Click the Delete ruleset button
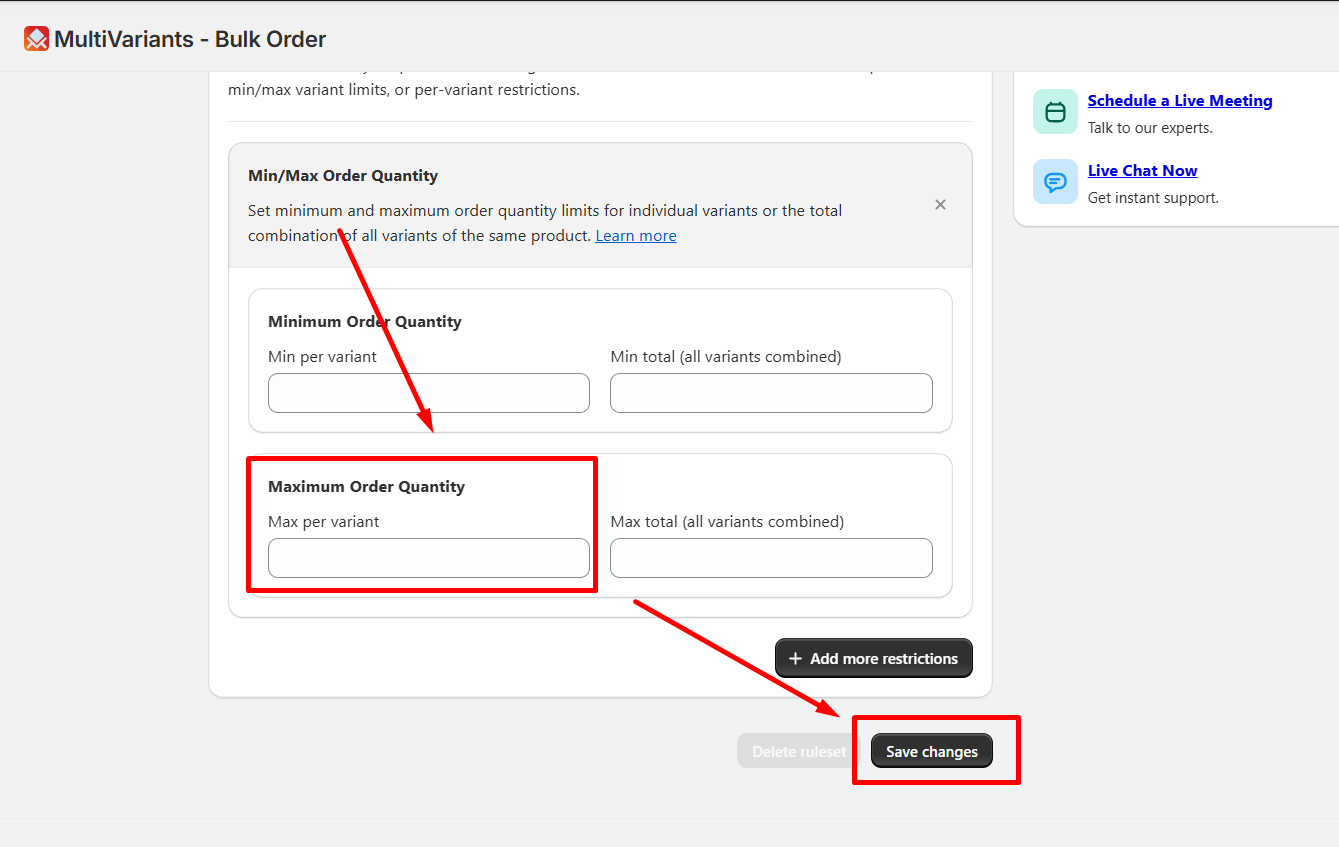 pos(799,751)
